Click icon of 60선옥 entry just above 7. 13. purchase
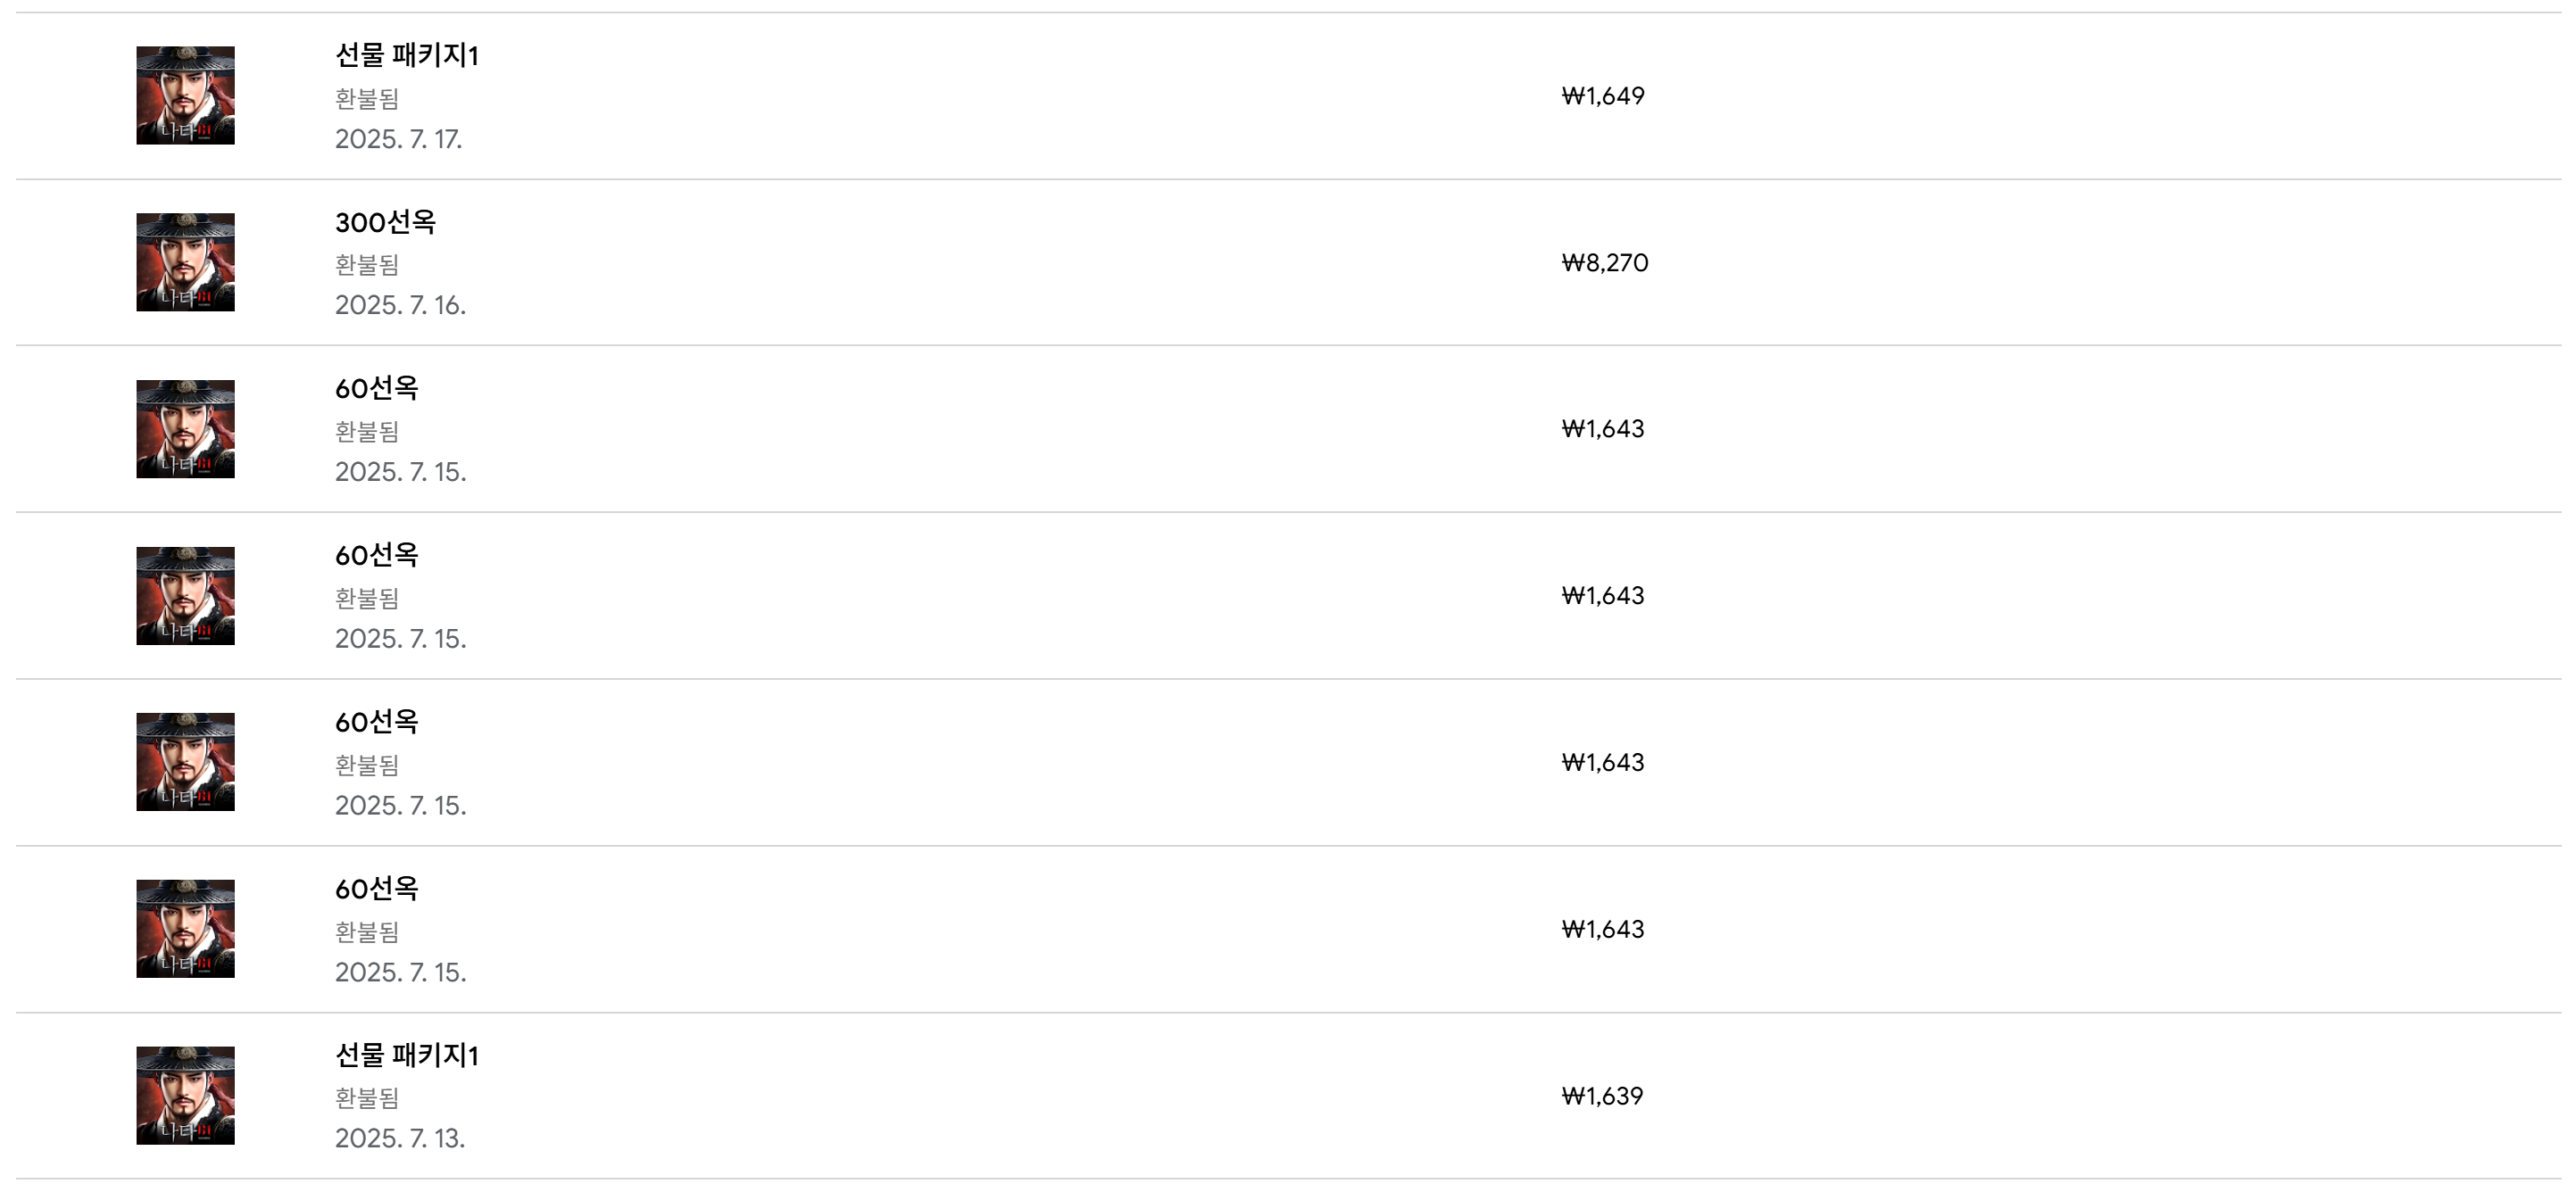 pyautogui.click(x=185, y=929)
